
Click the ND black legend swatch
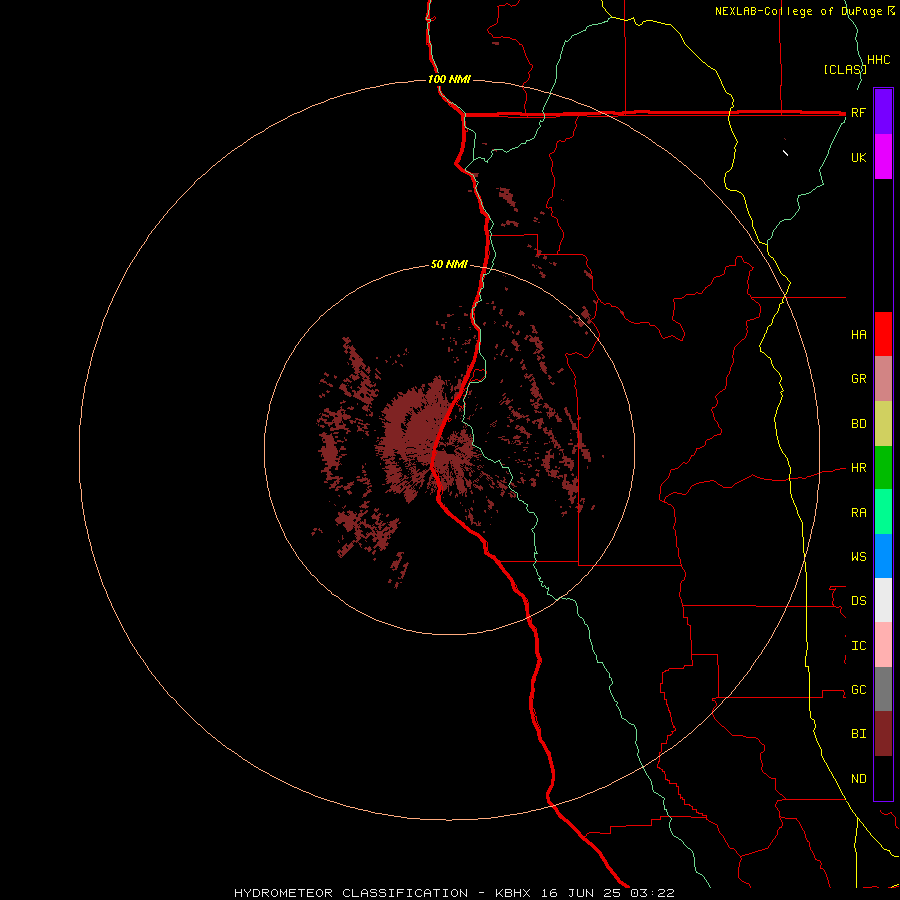(x=883, y=778)
